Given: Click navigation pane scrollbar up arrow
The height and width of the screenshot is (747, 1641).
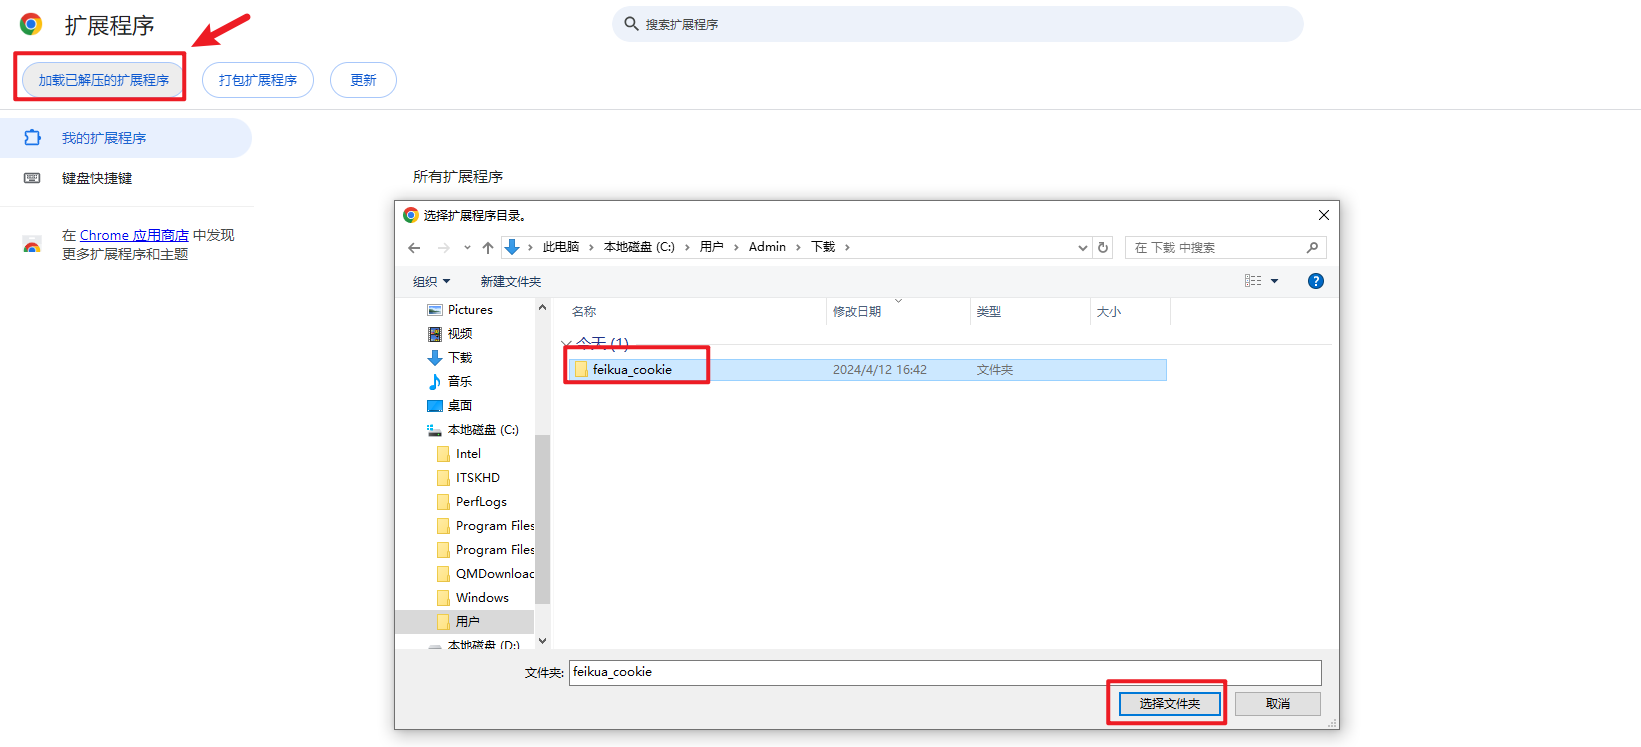Looking at the screenshot, I should click(542, 307).
